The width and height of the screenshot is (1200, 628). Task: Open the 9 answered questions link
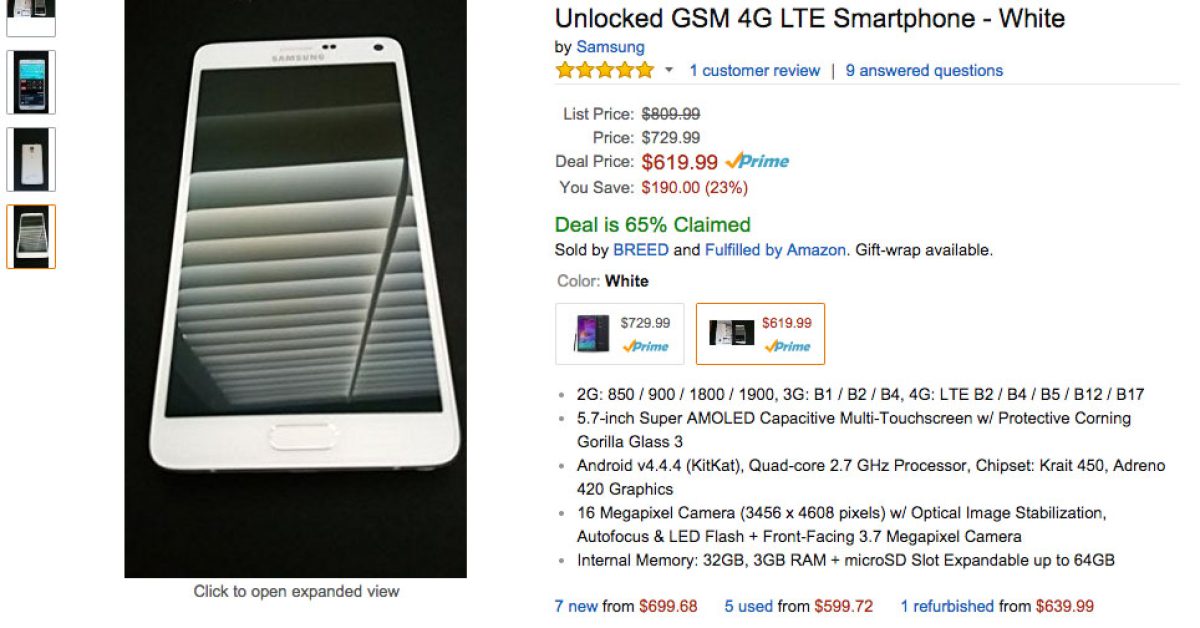tap(924, 71)
